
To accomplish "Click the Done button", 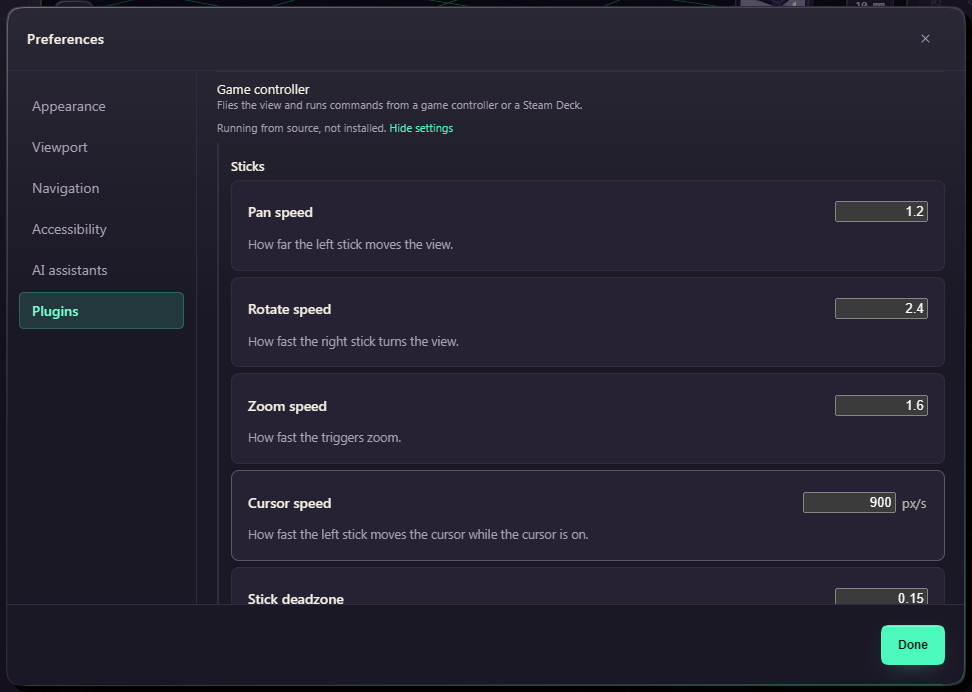I will [912, 645].
